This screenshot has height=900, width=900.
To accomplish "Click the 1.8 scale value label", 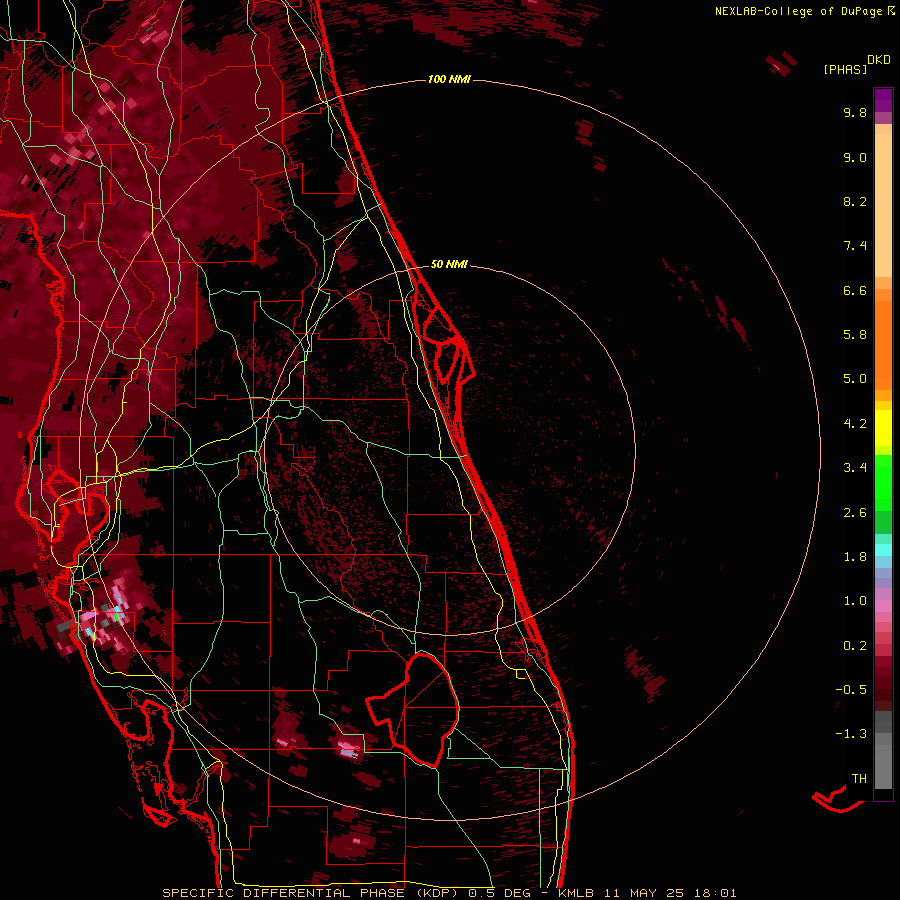I will [x=855, y=557].
